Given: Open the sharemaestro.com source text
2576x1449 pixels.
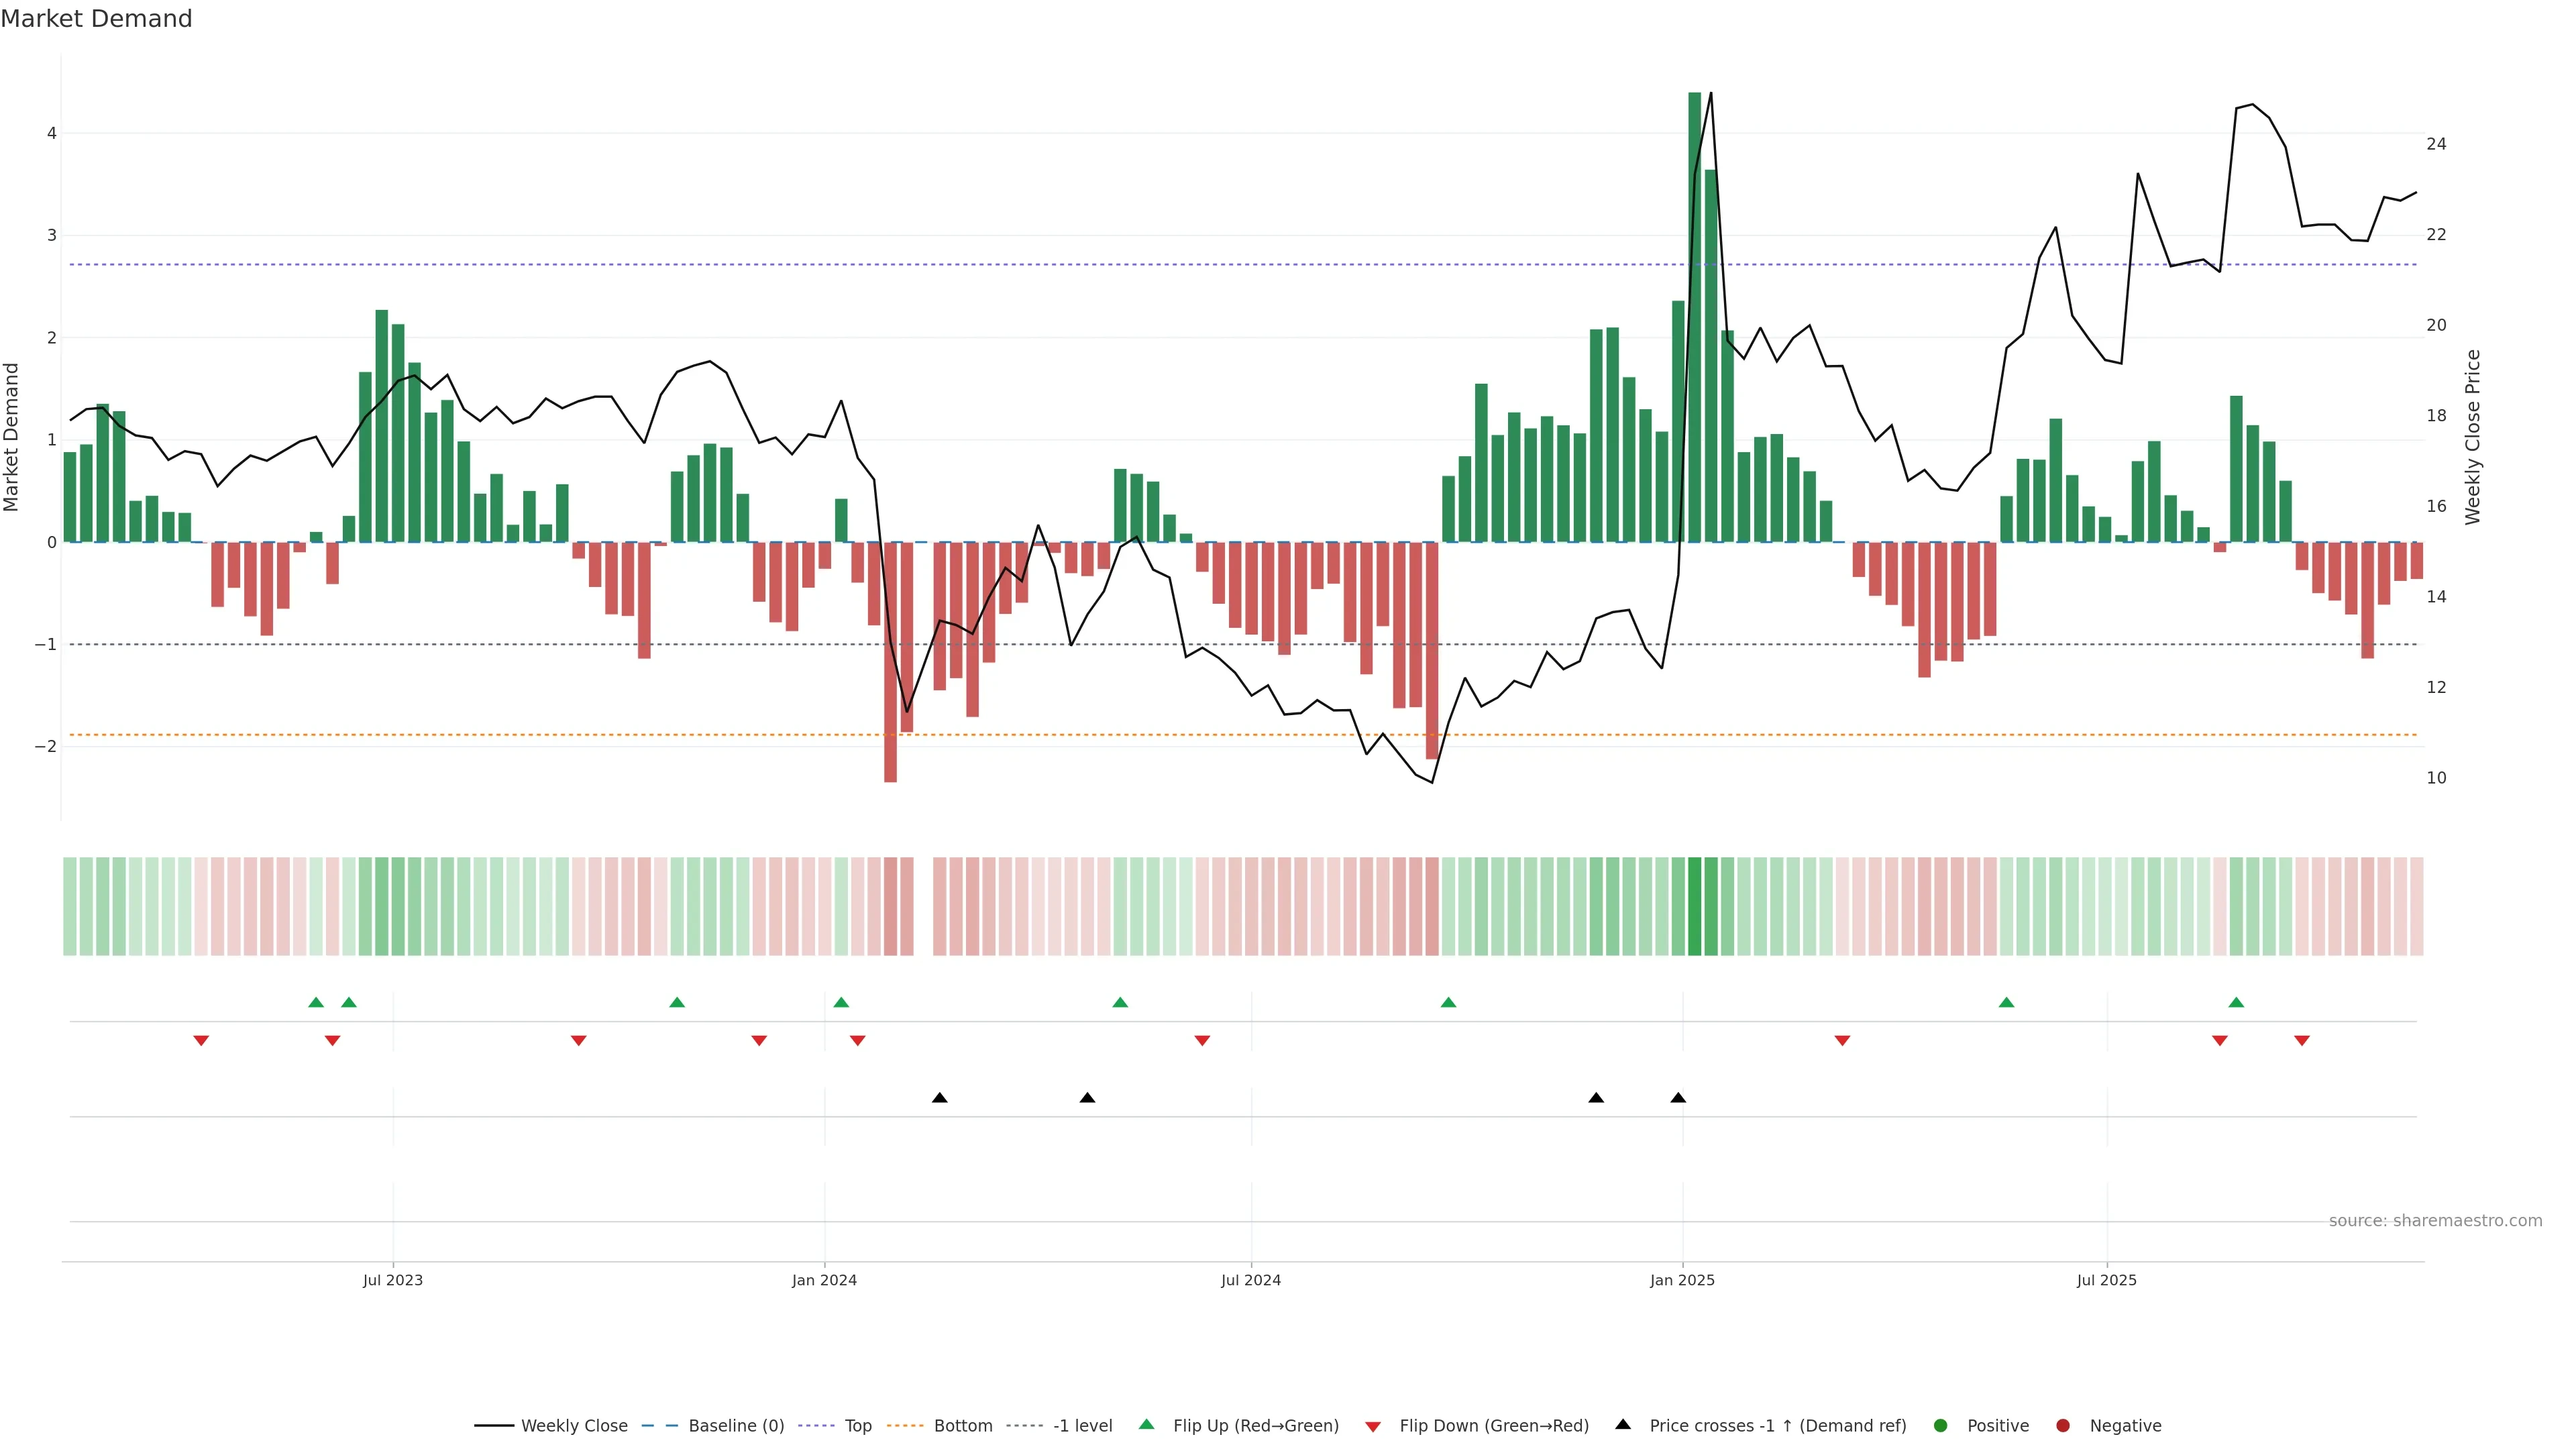Looking at the screenshot, I should pos(2435,1221).
